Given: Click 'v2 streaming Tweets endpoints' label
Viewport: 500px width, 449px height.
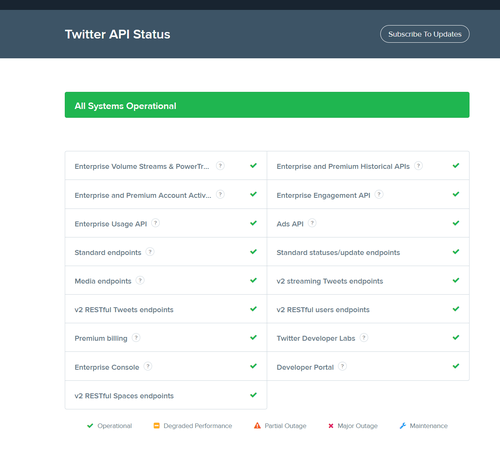Looking at the screenshot, I should pos(330,281).
